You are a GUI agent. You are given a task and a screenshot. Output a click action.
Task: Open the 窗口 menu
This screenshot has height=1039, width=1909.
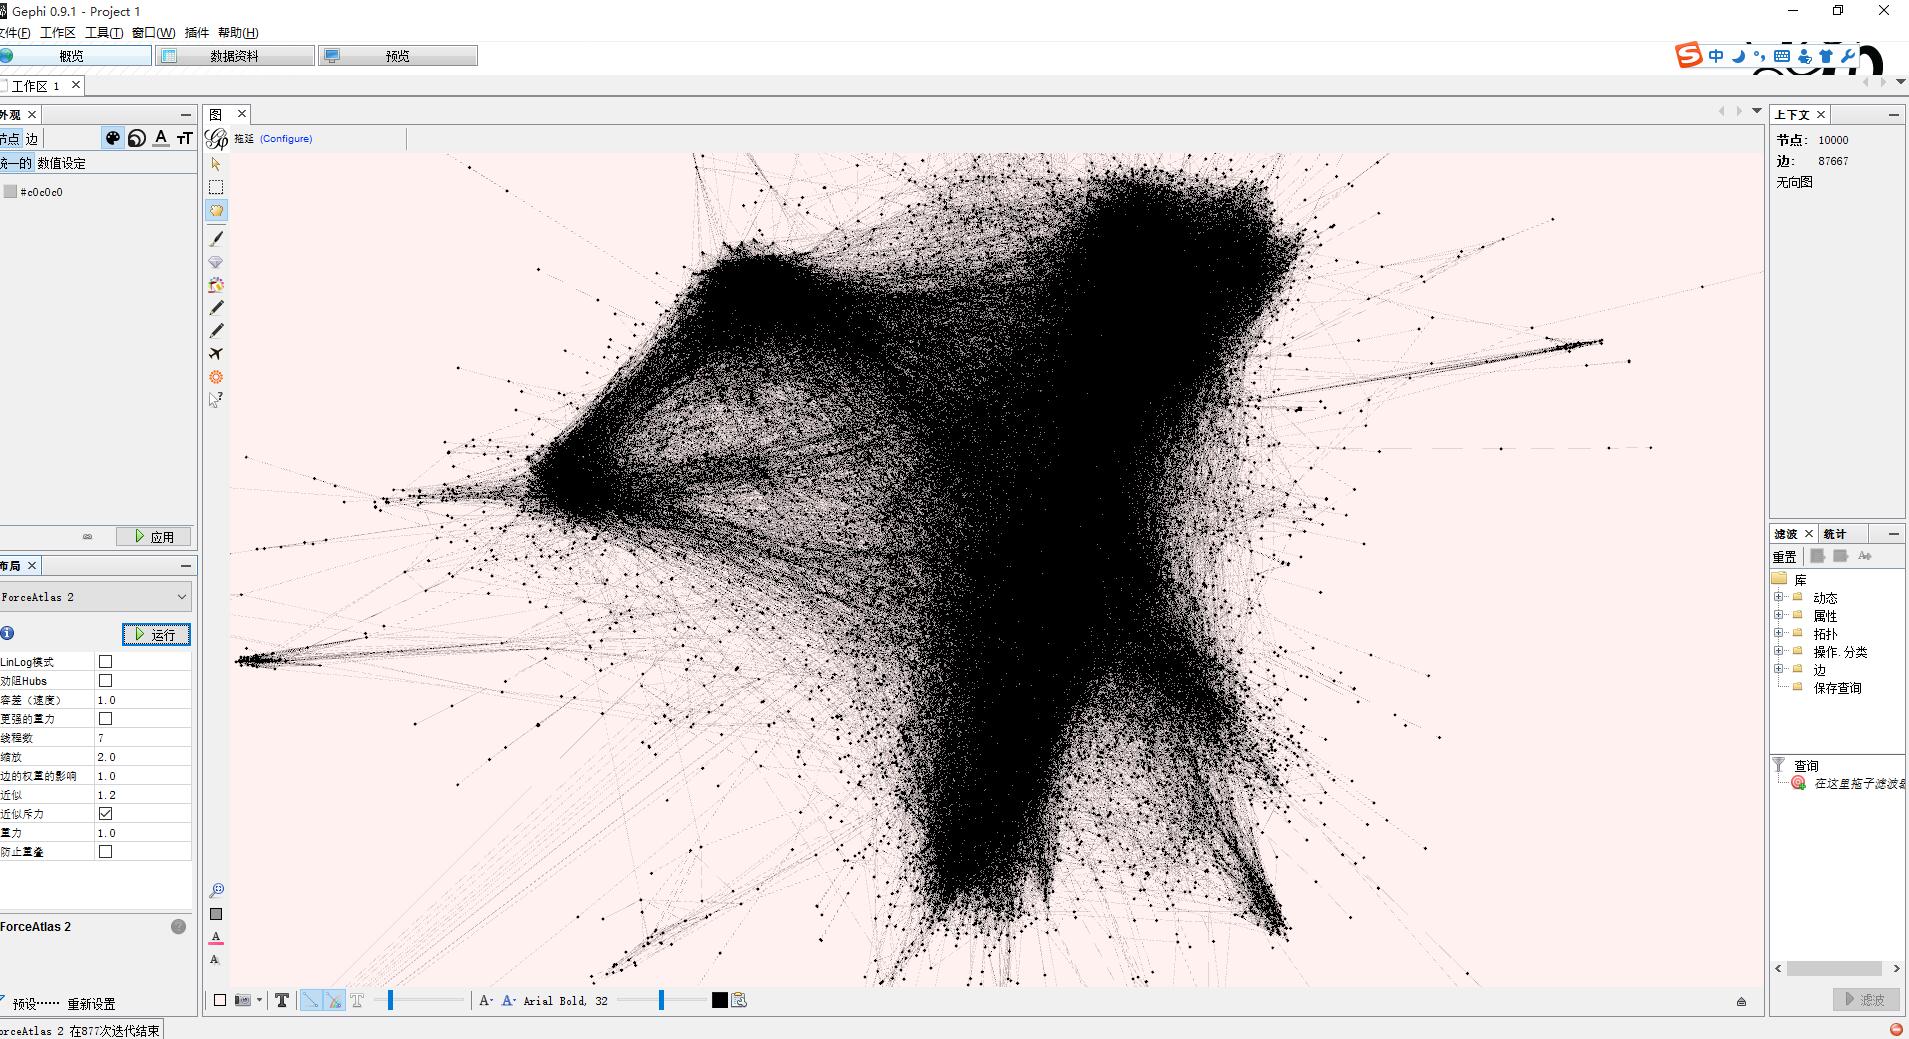click(153, 33)
